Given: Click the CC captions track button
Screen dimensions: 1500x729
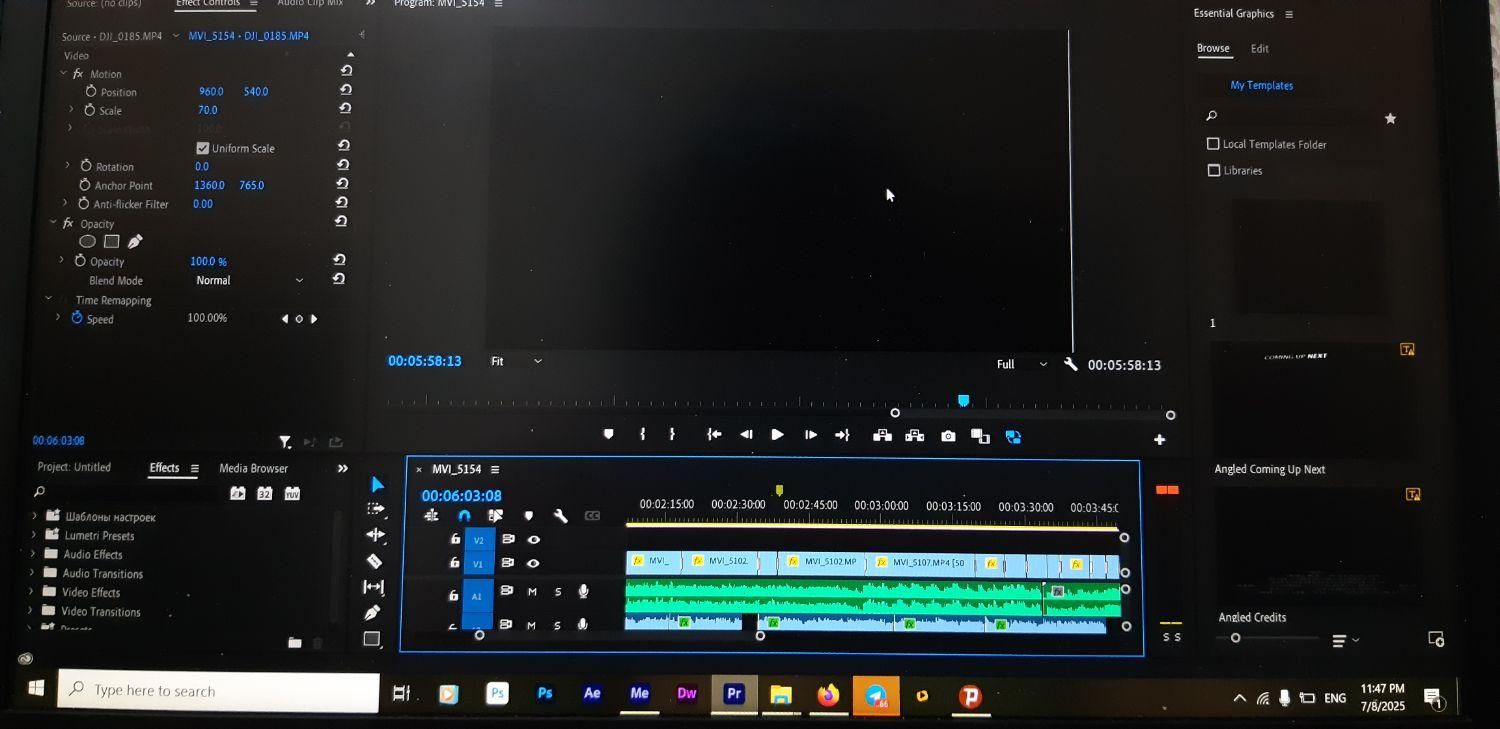Looking at the screenshot, I should tap(592, 516).
